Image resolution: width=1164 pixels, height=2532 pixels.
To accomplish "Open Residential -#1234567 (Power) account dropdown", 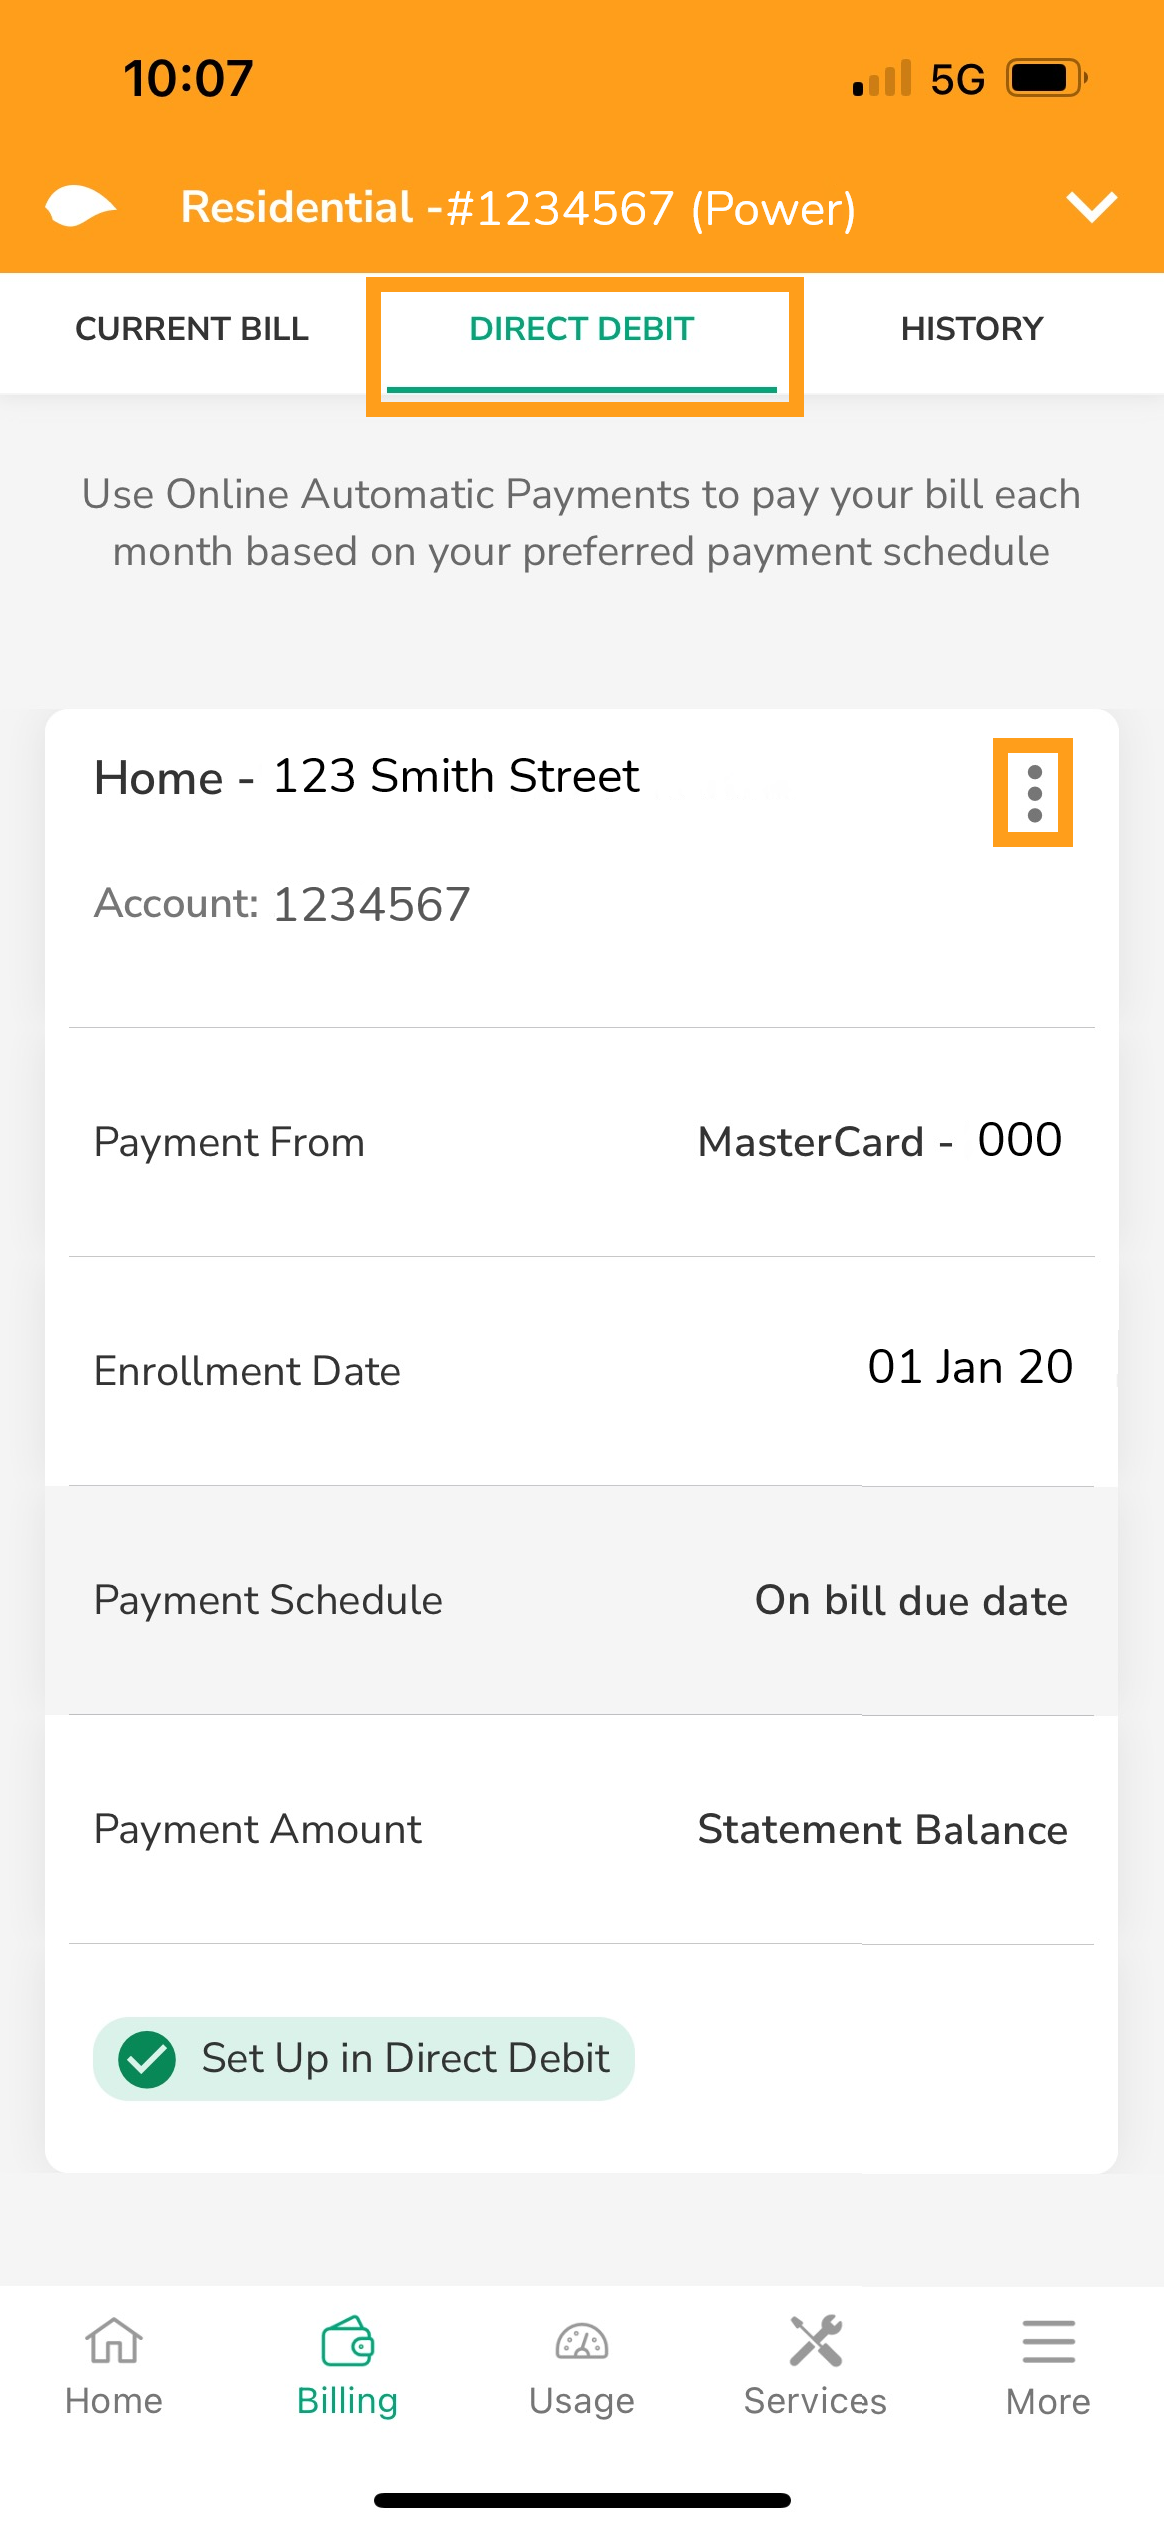I will pos(518,208).
